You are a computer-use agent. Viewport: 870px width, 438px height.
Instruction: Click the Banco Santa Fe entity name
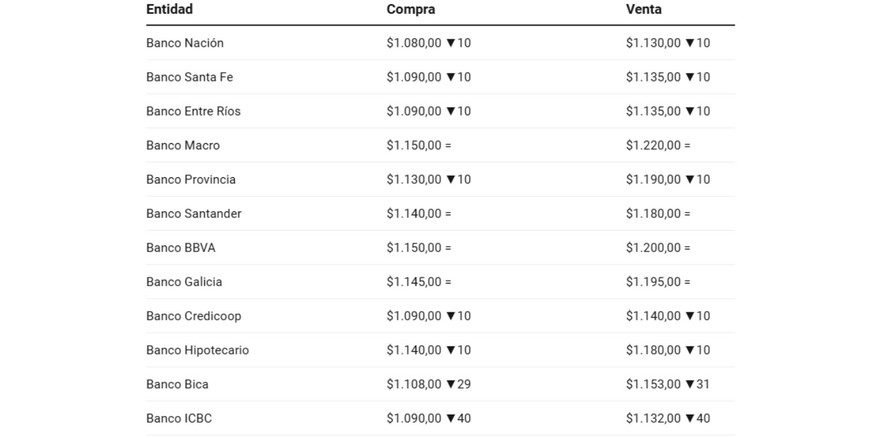[189, 77]
